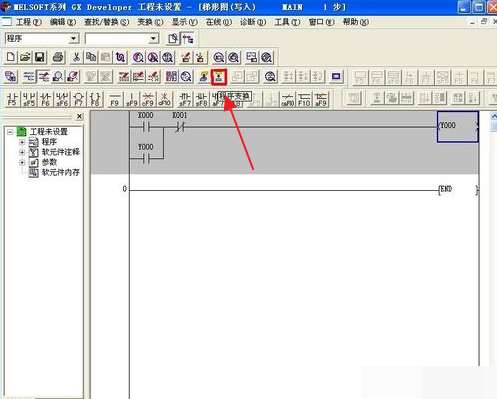The image size is (497, 399).
Task: Click the Print icon
Action: click(x=58, y=57)
